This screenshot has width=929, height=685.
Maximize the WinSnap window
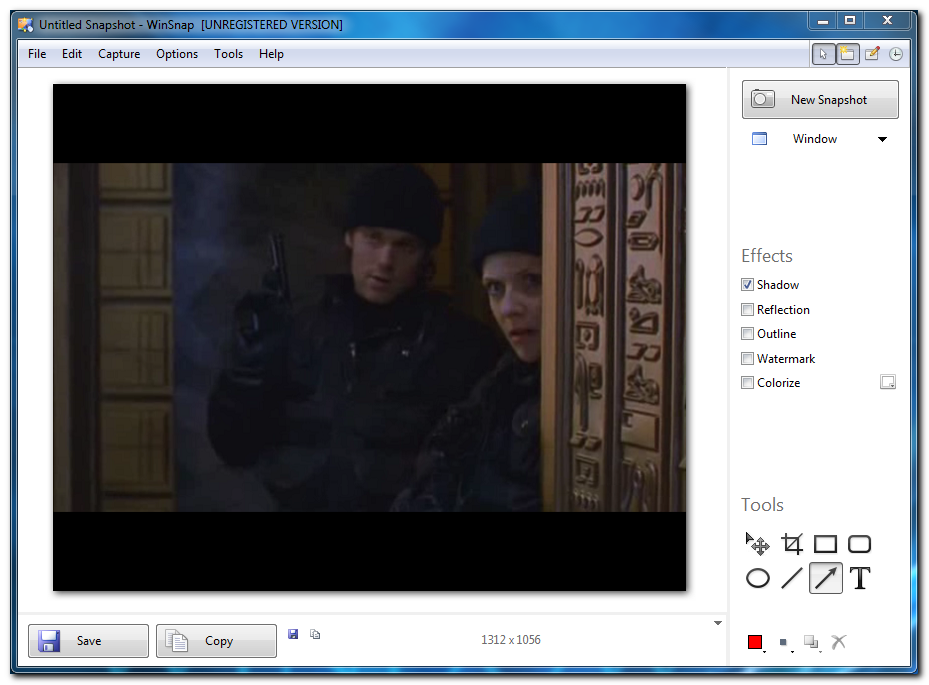pos(850,21)
